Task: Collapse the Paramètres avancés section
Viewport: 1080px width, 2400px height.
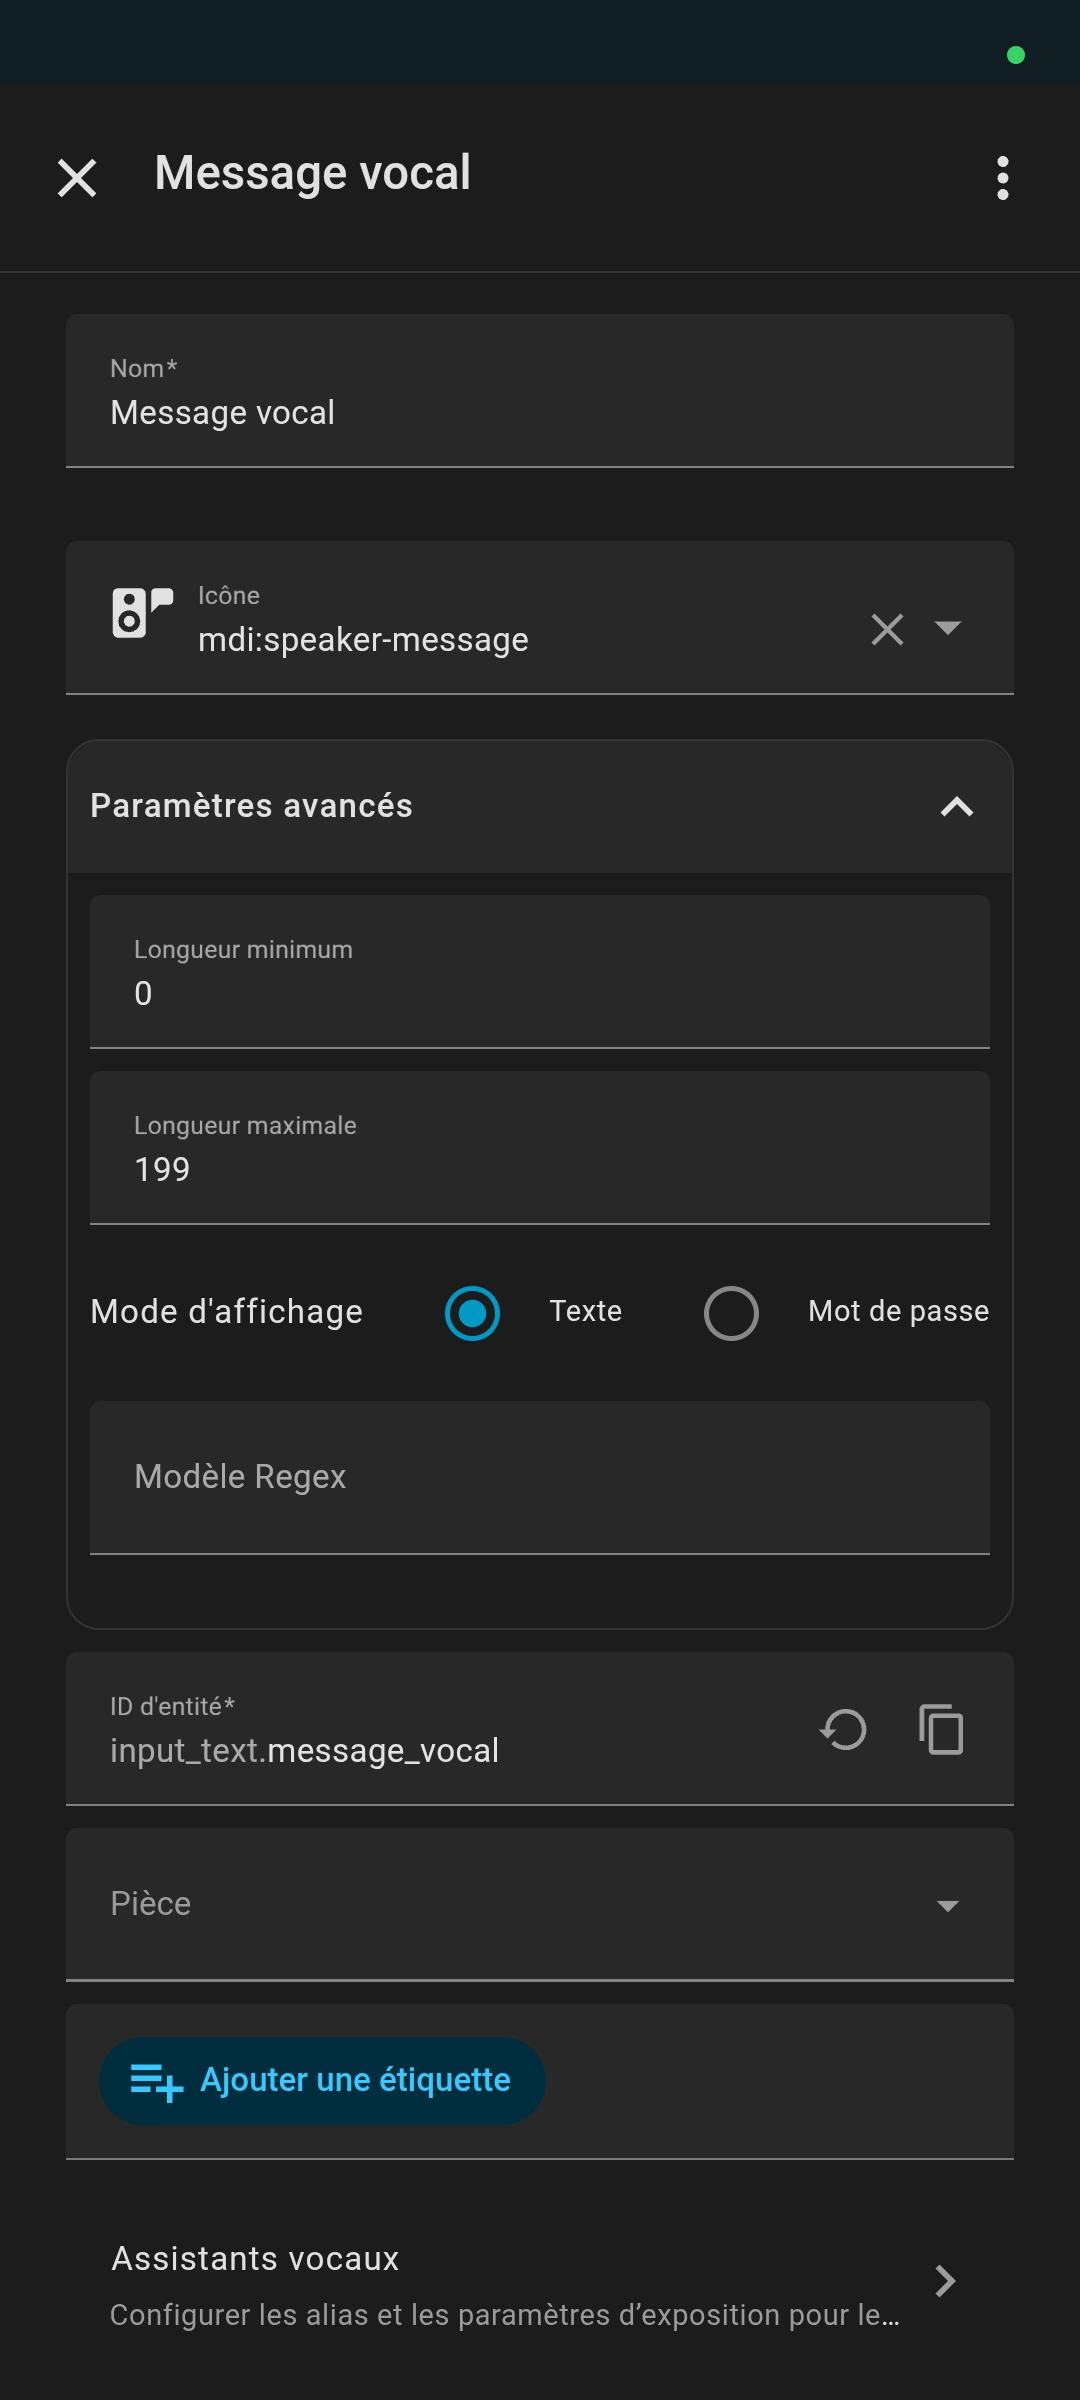Action: pos(956,806)
